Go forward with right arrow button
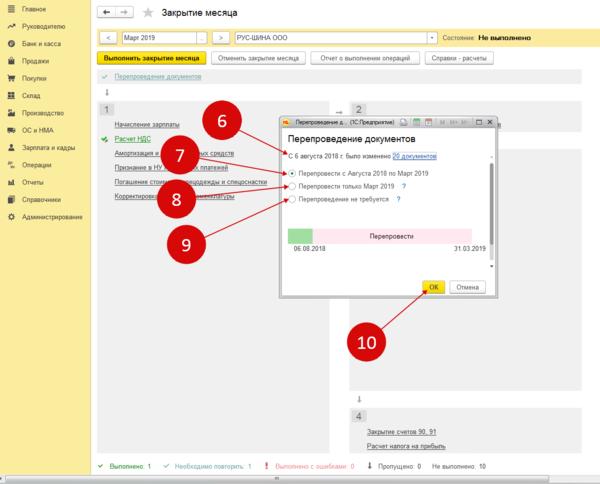 [x=124, y=12]
